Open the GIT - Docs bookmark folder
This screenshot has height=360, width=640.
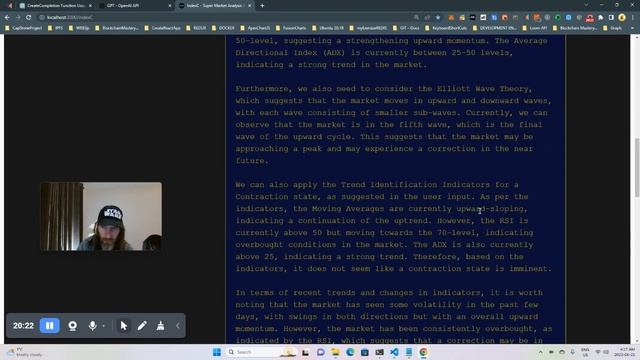pyautogui.click(x=407, y=28)
